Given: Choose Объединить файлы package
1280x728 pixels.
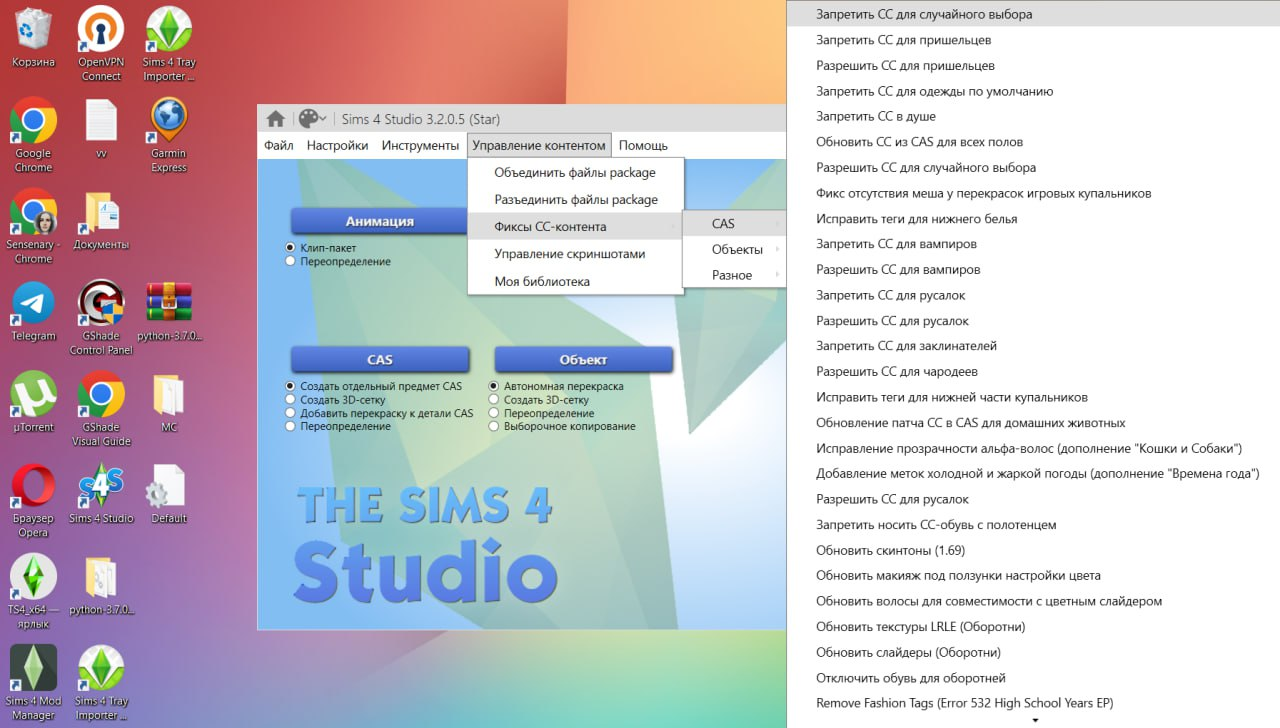Looking at the screenshot, I should 575,172.
